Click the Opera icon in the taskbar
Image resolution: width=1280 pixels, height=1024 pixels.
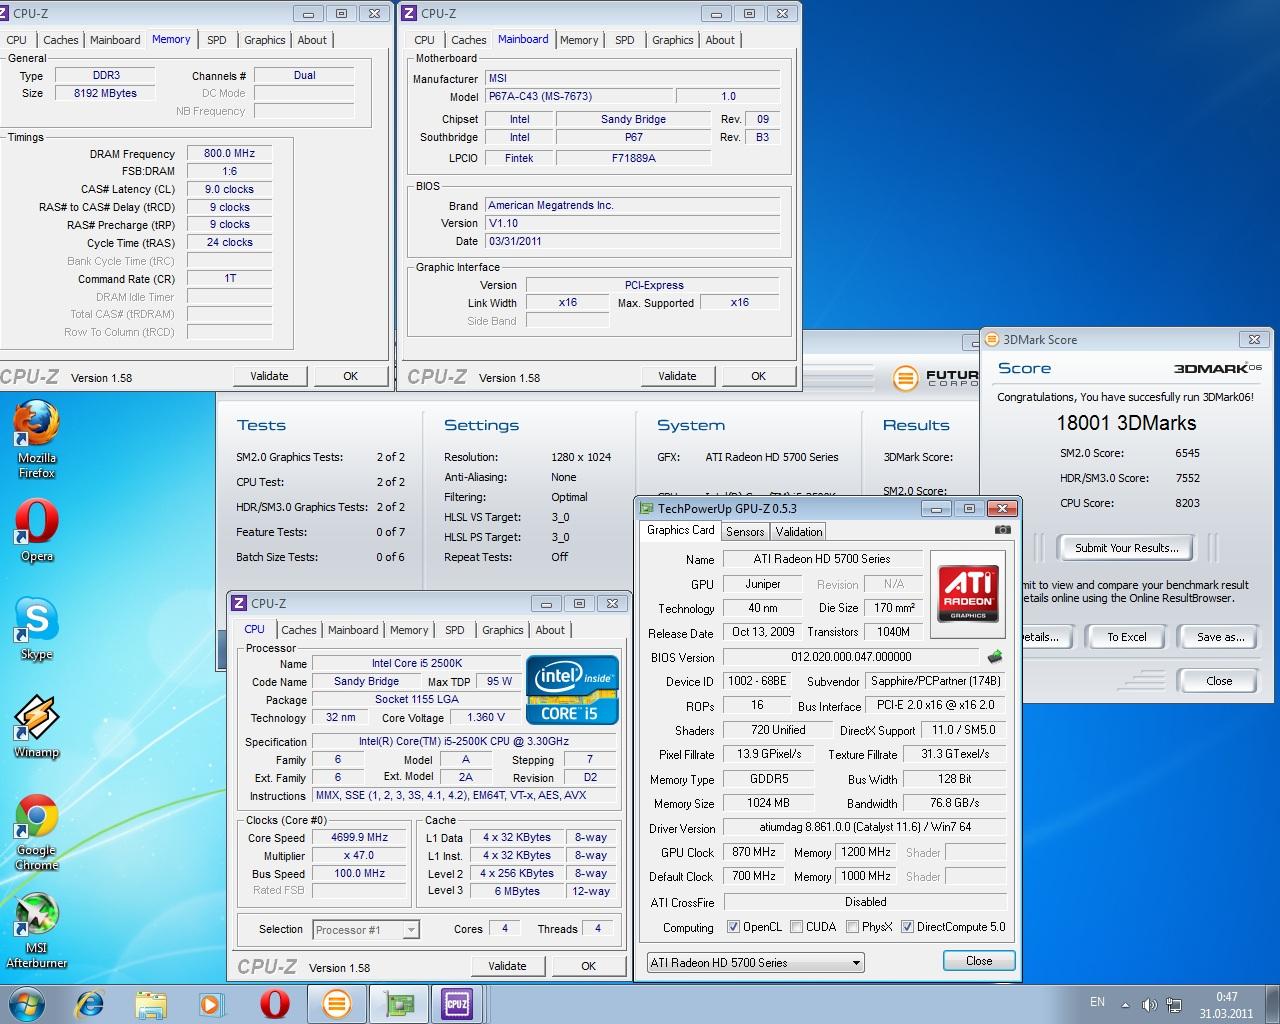274,1004
